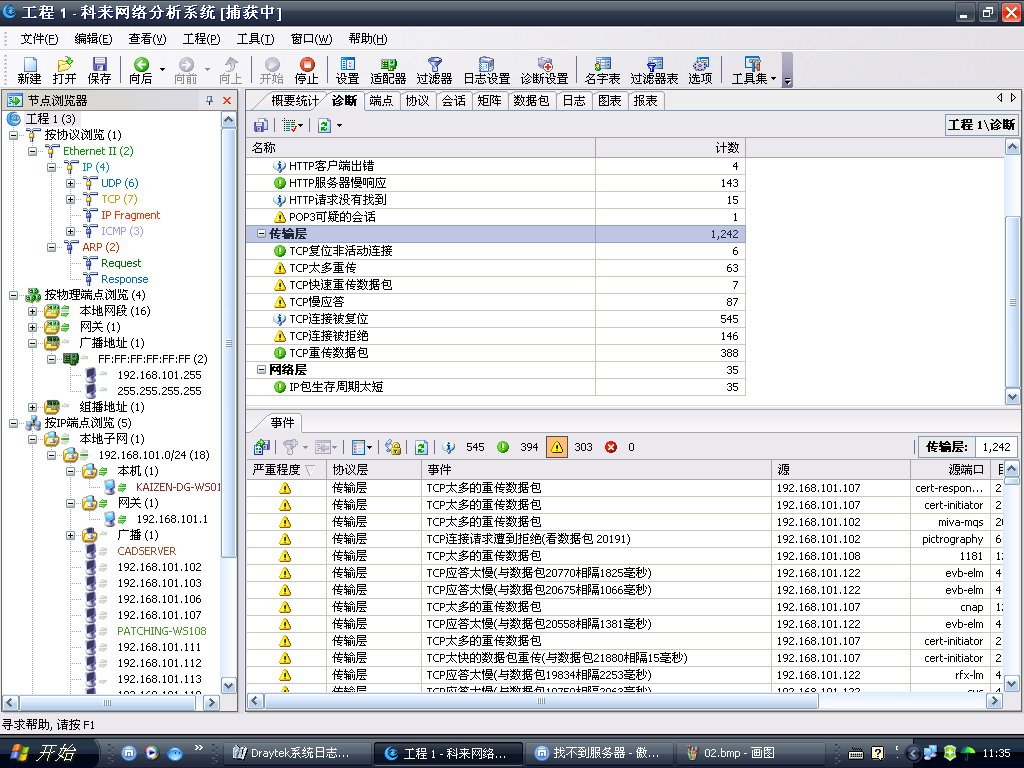Toggle the warning filter showing 303 events
1024x768 pixels.
click(x=557, y=447)
